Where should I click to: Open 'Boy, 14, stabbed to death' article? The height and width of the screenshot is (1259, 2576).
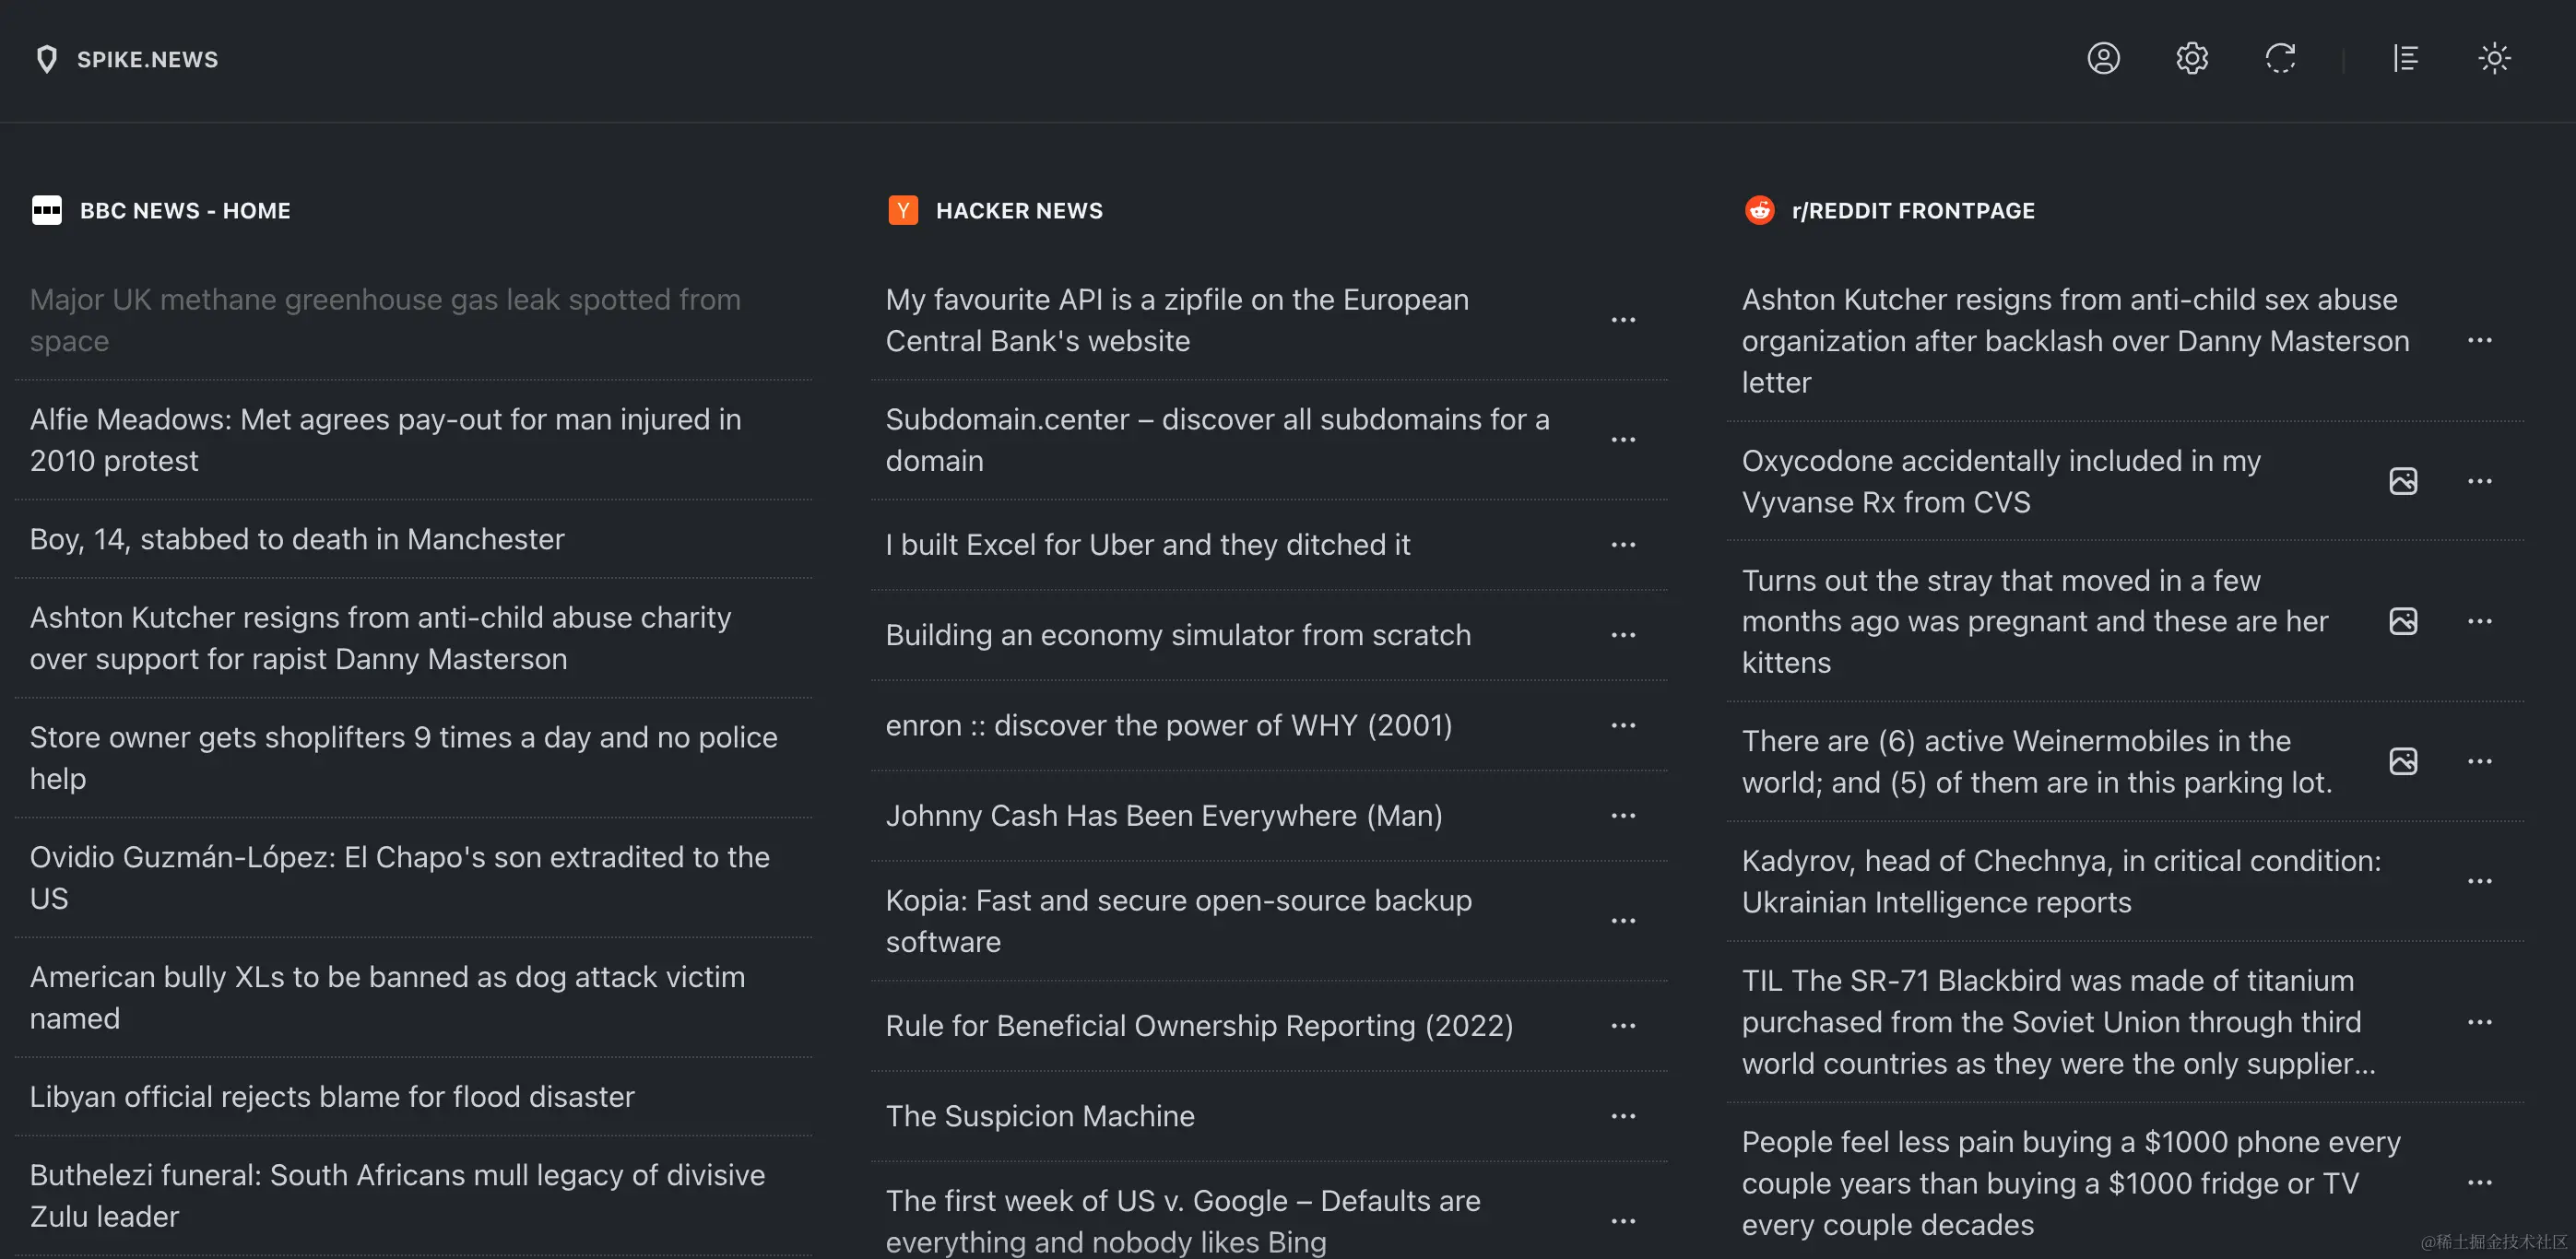[x=297, y=539]
